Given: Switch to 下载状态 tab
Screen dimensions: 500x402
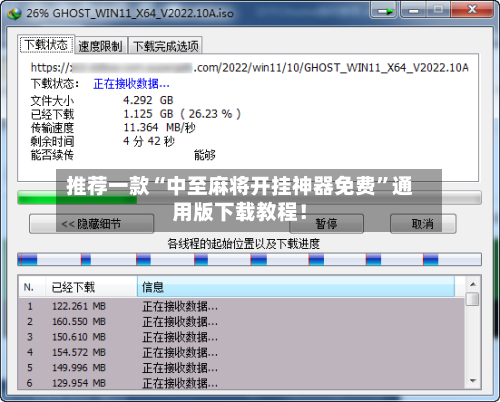Looking at the screenshot, I should [x=46, y=44].
